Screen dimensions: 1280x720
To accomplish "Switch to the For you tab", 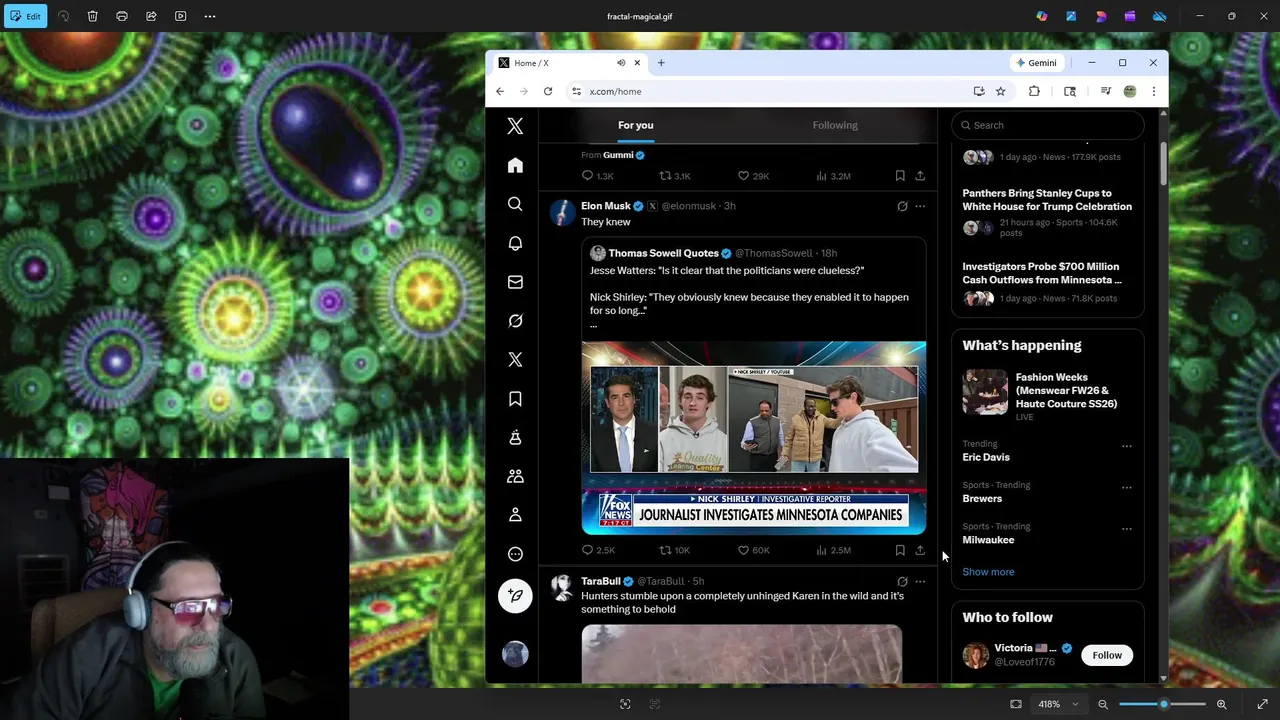I will coord(635,125).
